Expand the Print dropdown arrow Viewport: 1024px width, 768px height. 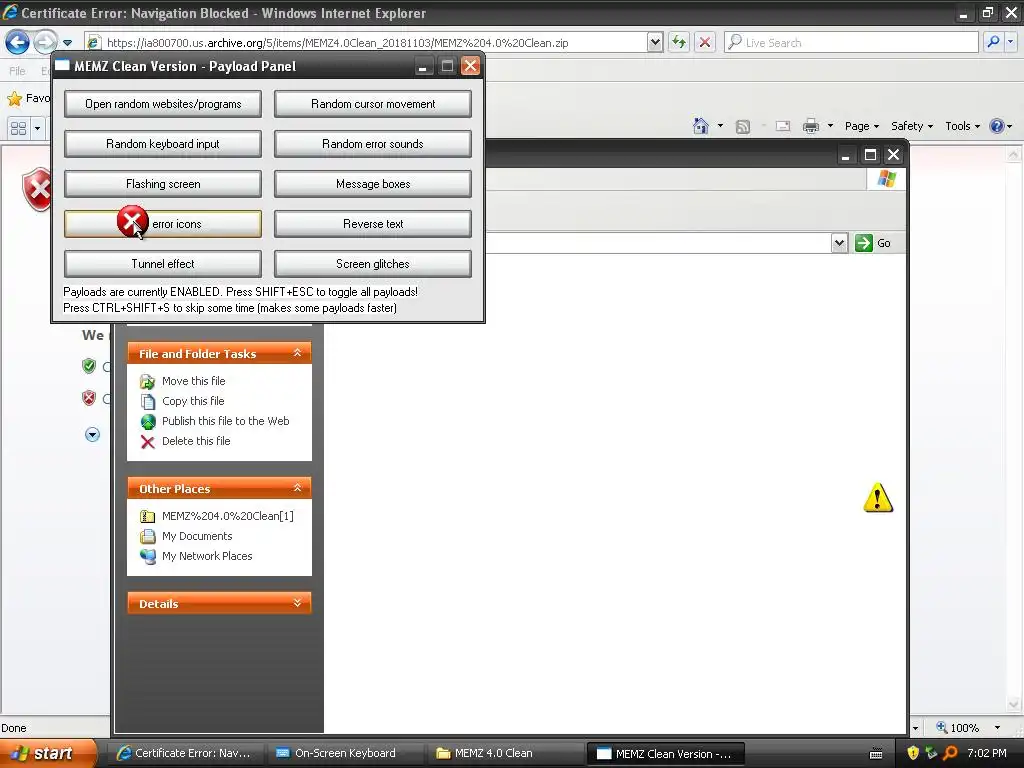[830, 126]
